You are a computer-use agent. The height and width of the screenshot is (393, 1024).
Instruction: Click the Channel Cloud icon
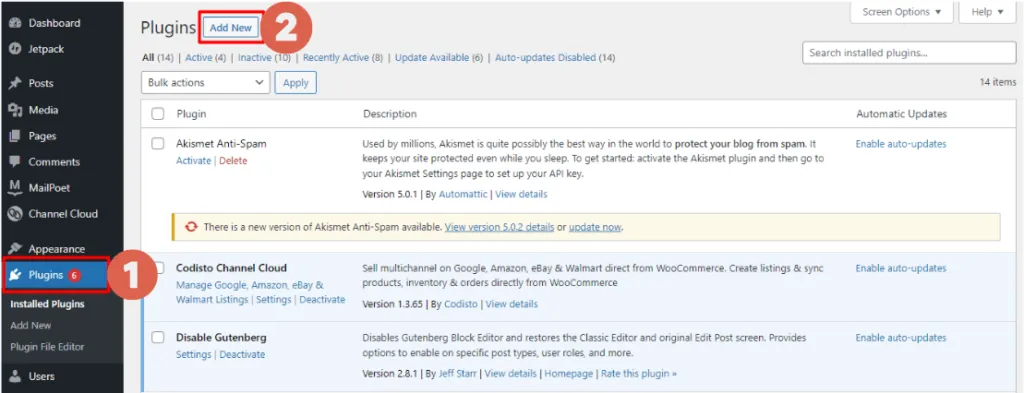pyautogui.click(x=14, y=213)
